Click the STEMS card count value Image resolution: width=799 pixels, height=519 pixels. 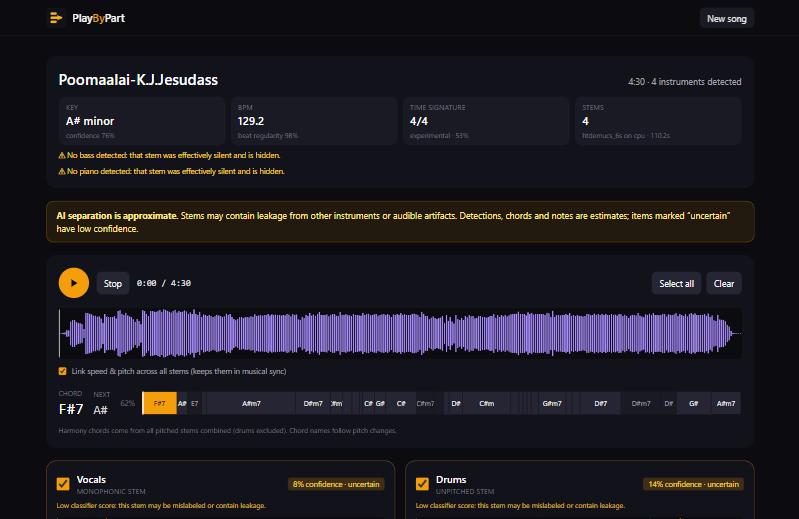pyautogui.click(x=585, y=121)
